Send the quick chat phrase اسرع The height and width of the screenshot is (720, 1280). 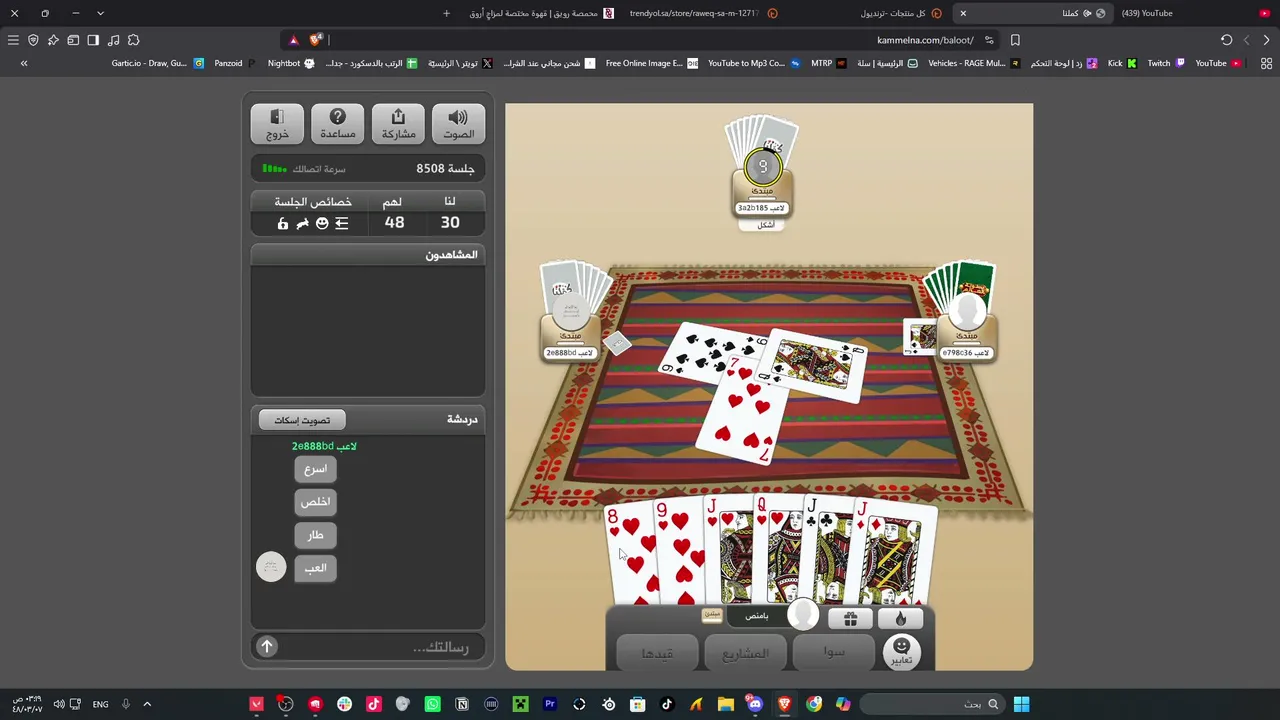315,469
